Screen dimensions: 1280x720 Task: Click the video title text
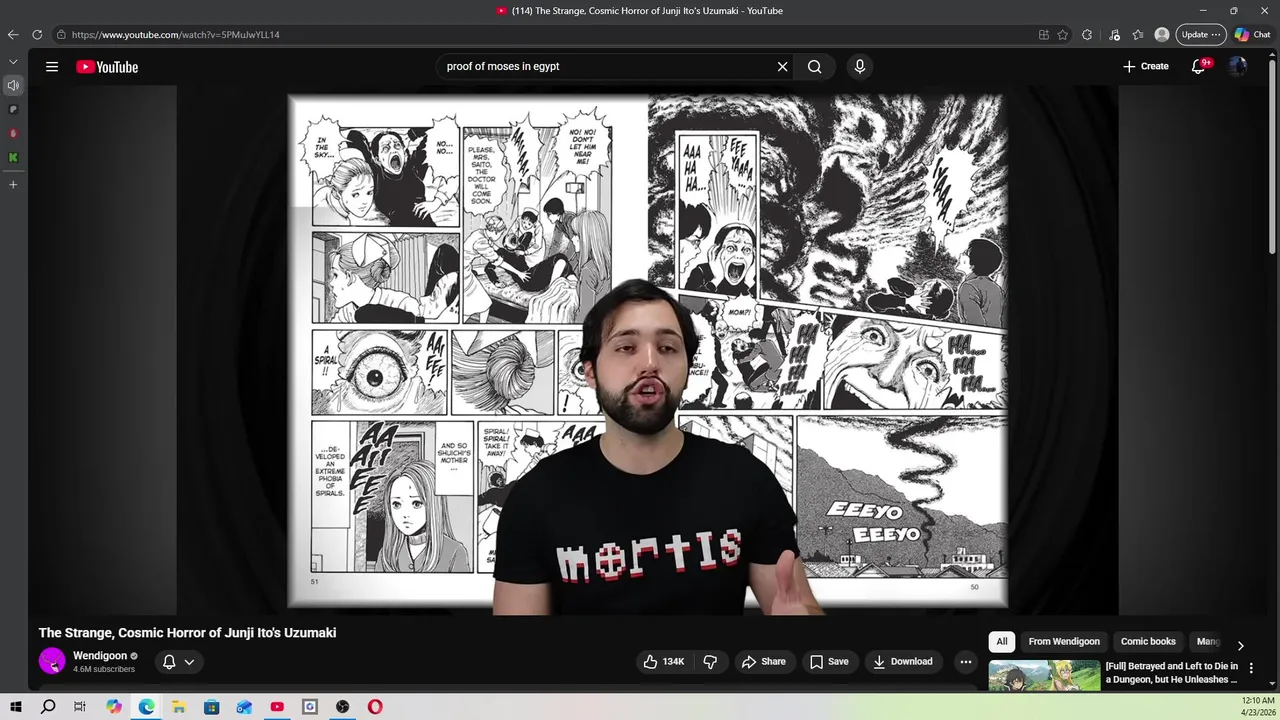point(187,633)
